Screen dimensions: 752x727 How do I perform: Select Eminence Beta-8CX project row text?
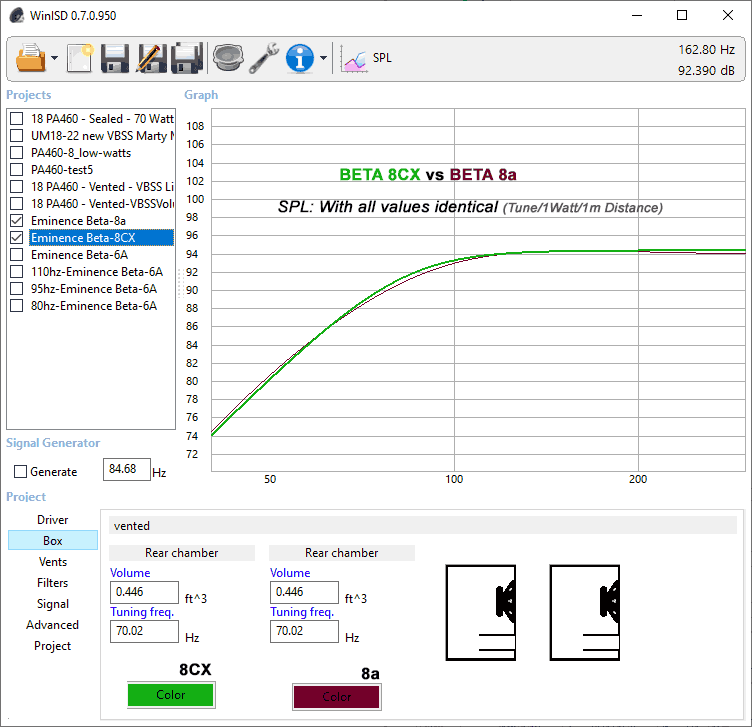point(83,238)
